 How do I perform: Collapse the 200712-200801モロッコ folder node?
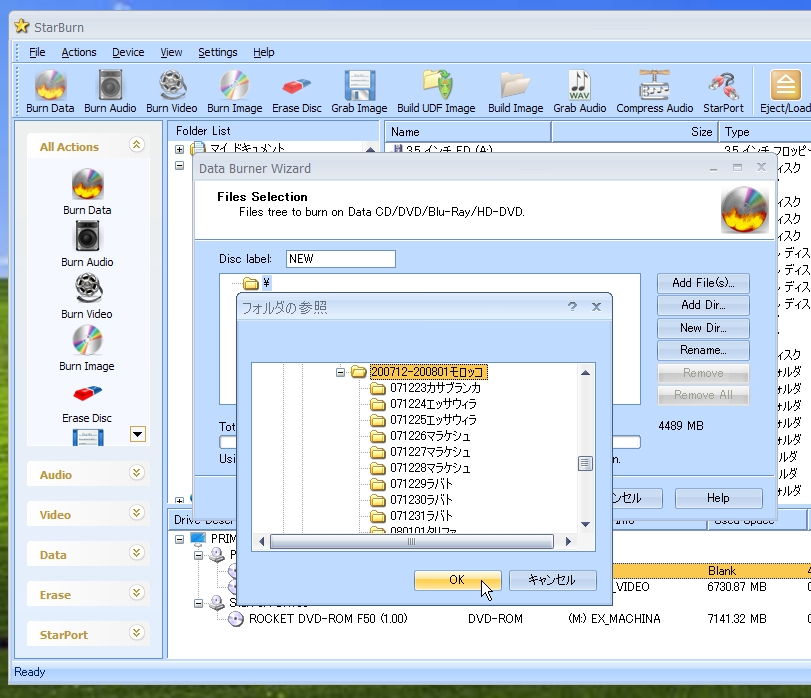tap(340, 372)
